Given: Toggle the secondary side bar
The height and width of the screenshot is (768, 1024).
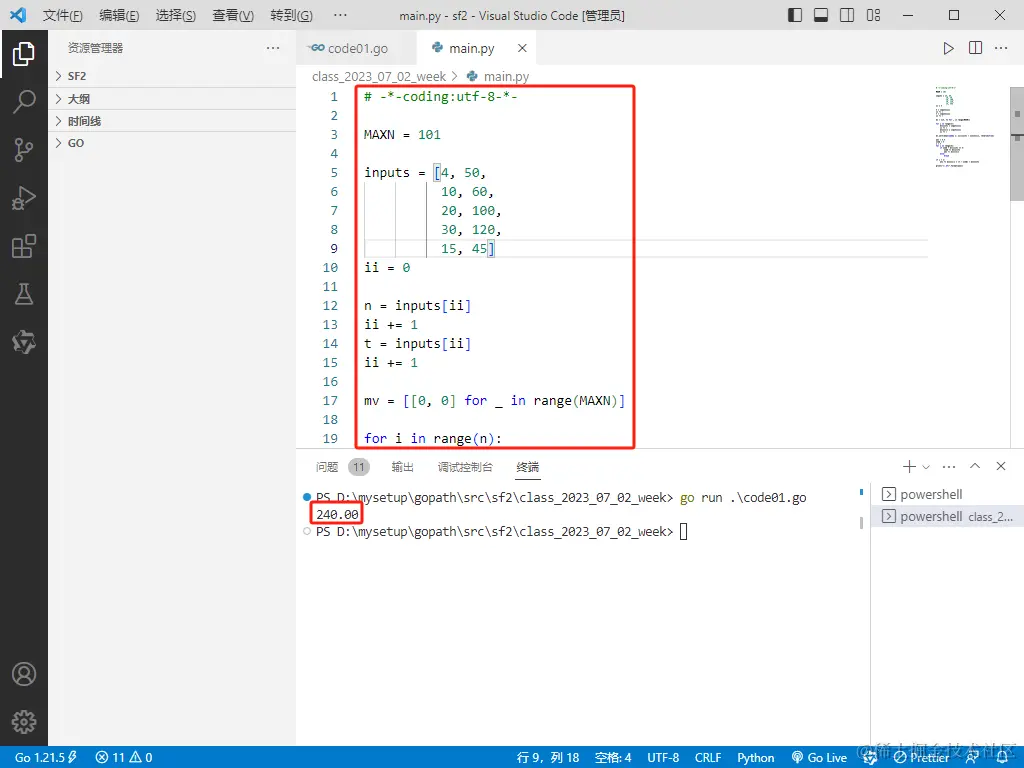Looking at the screenshot, I should point(847,15).
